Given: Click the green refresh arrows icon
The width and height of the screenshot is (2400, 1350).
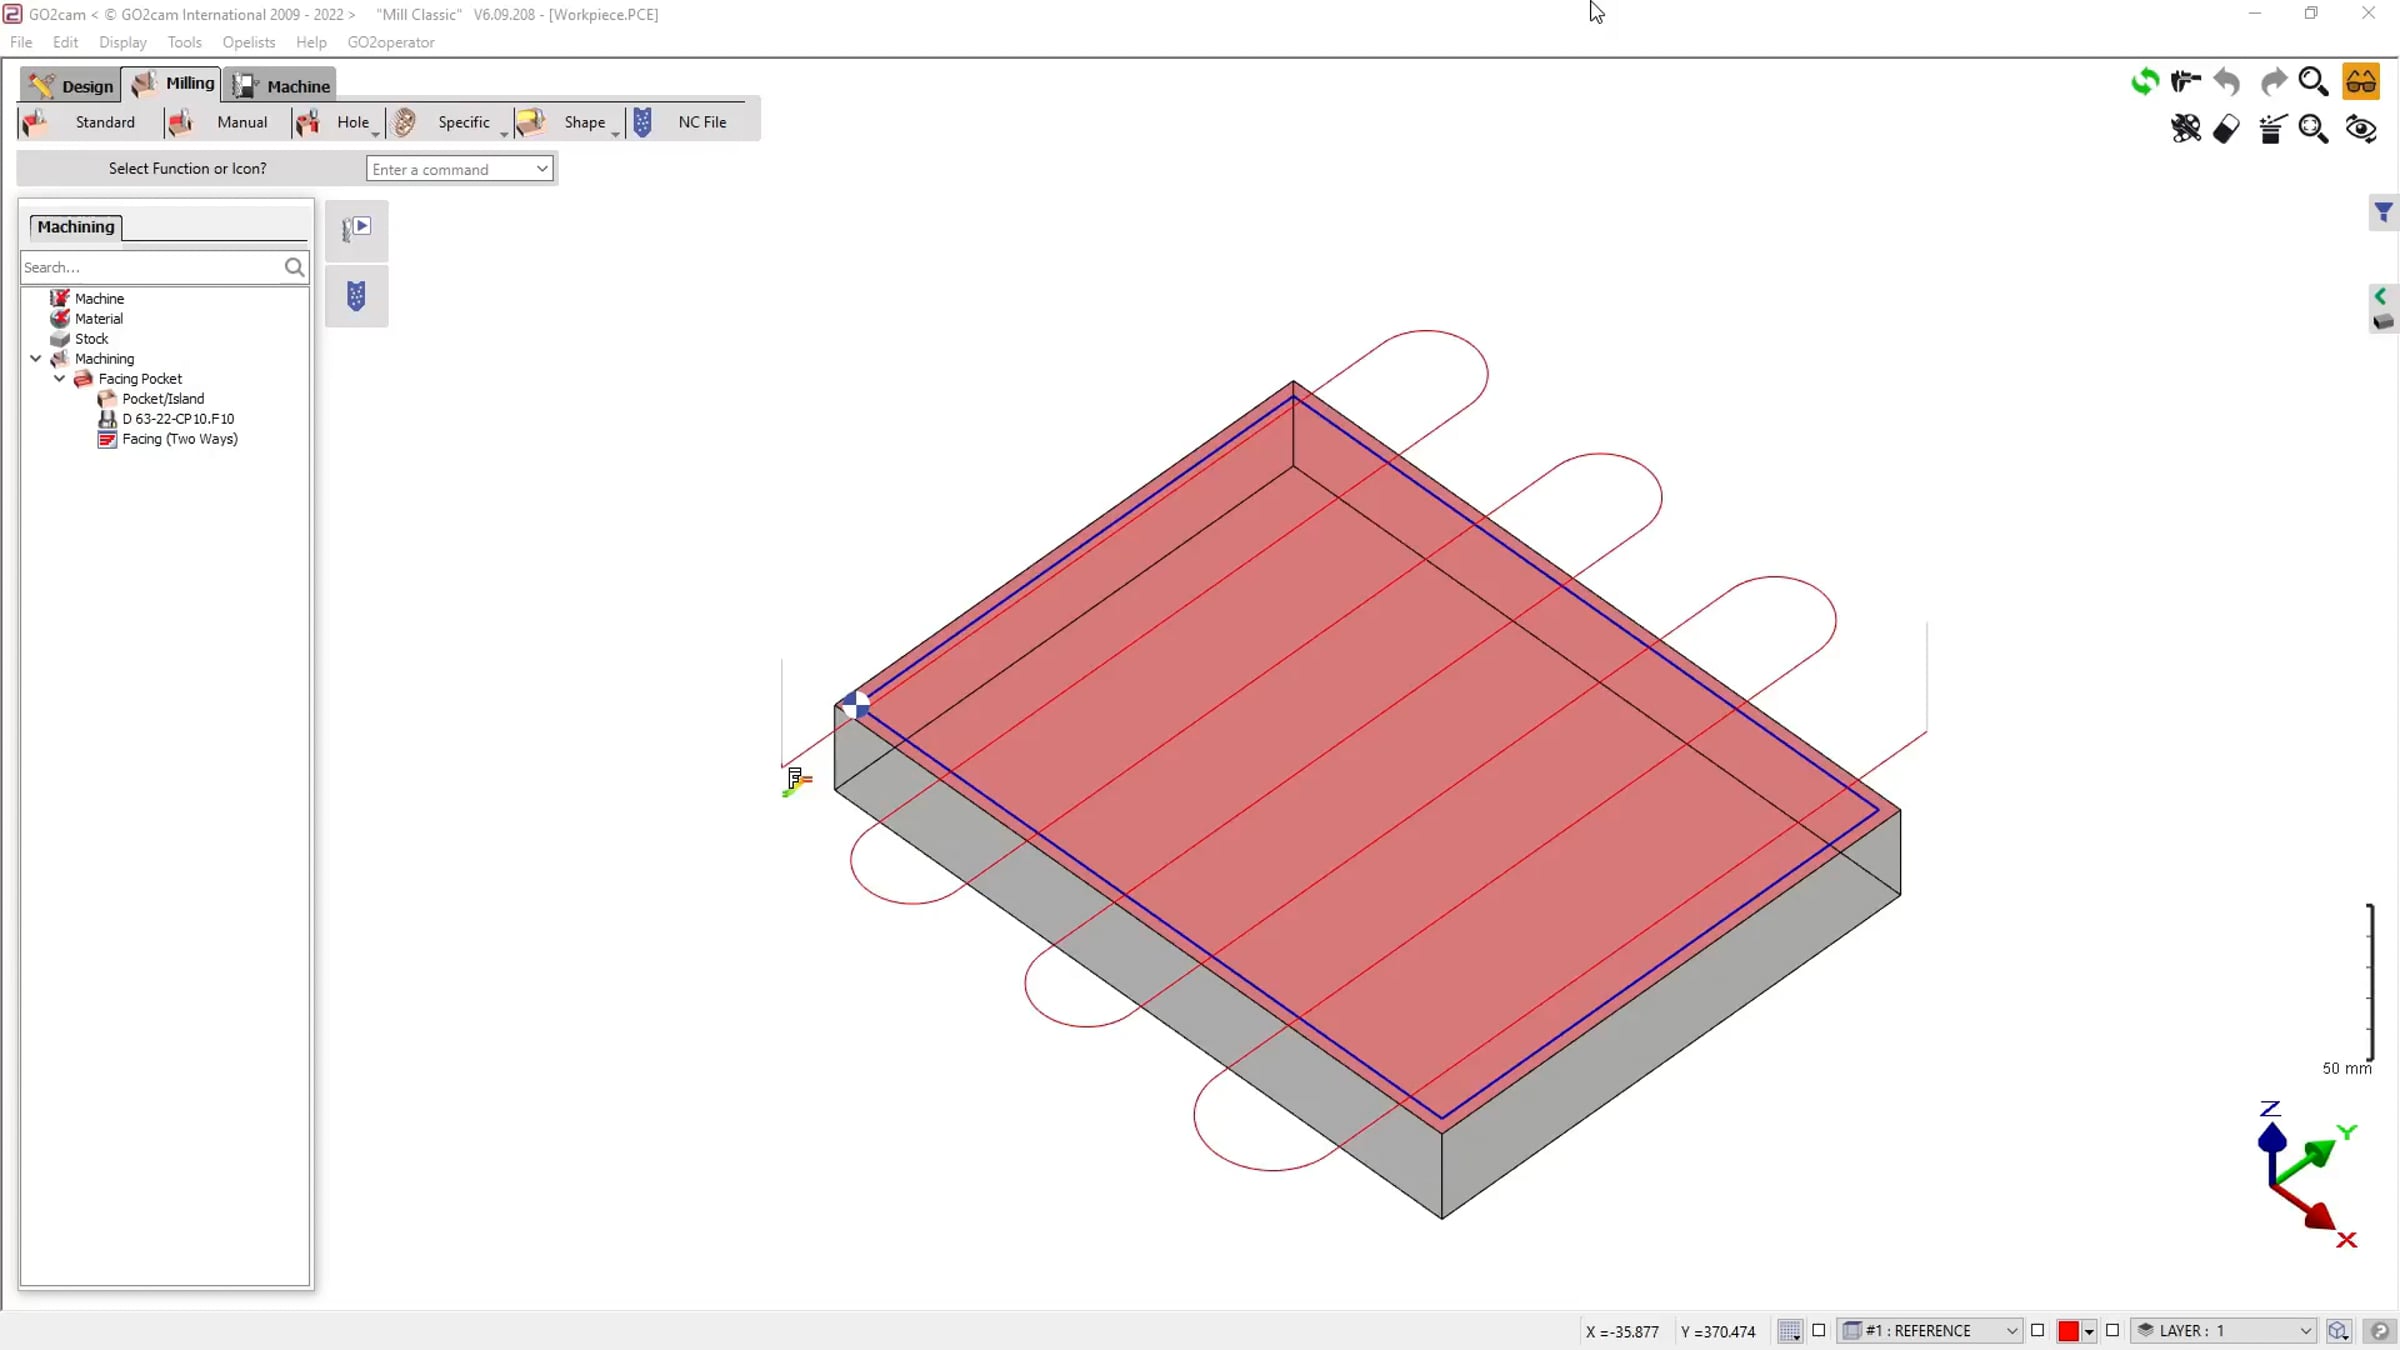Looking at the screenshot, I should [2144, 81].
